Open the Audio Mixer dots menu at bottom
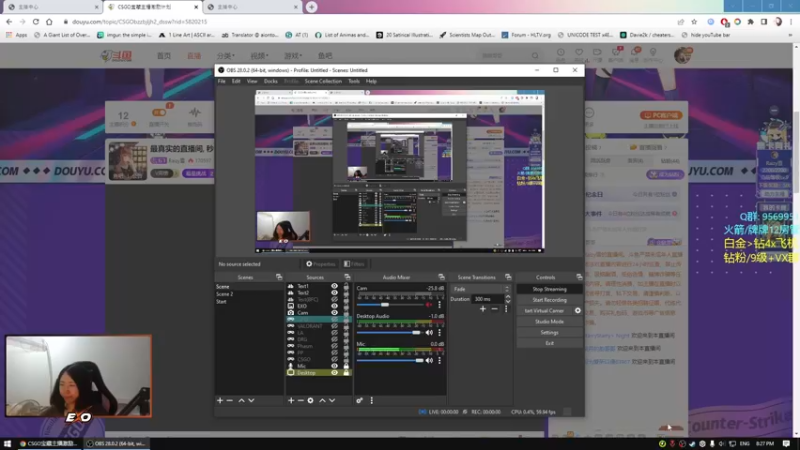The image size is (800, 450). [x=371, y=401]
